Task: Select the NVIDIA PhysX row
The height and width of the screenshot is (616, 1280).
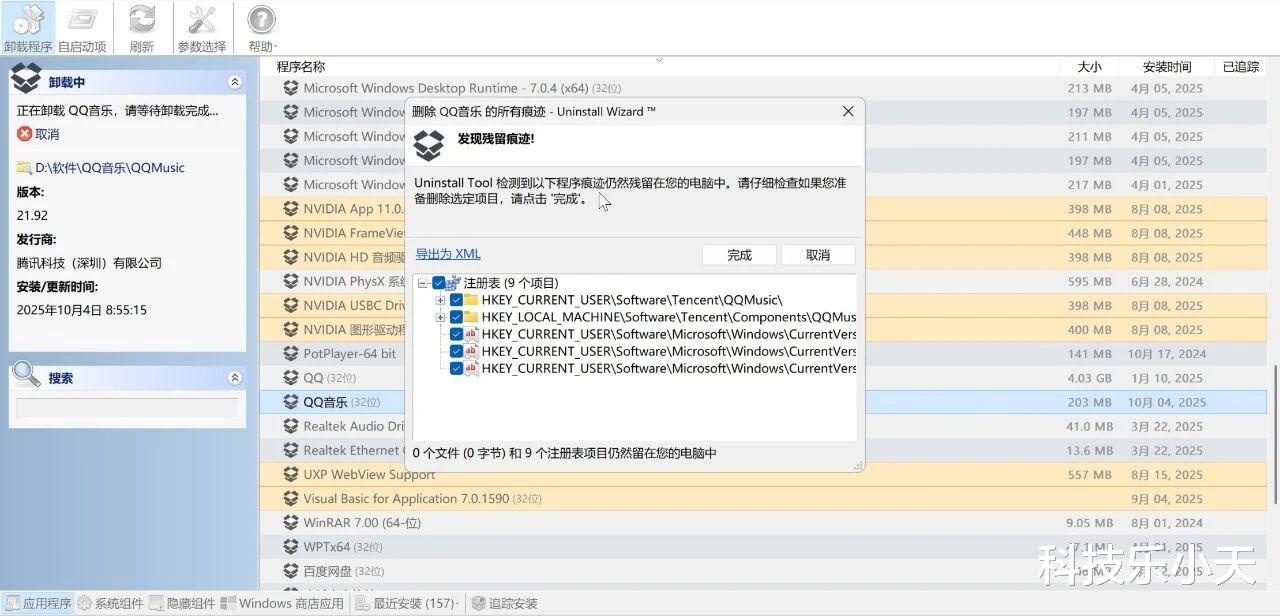Action: pos(763,282)
